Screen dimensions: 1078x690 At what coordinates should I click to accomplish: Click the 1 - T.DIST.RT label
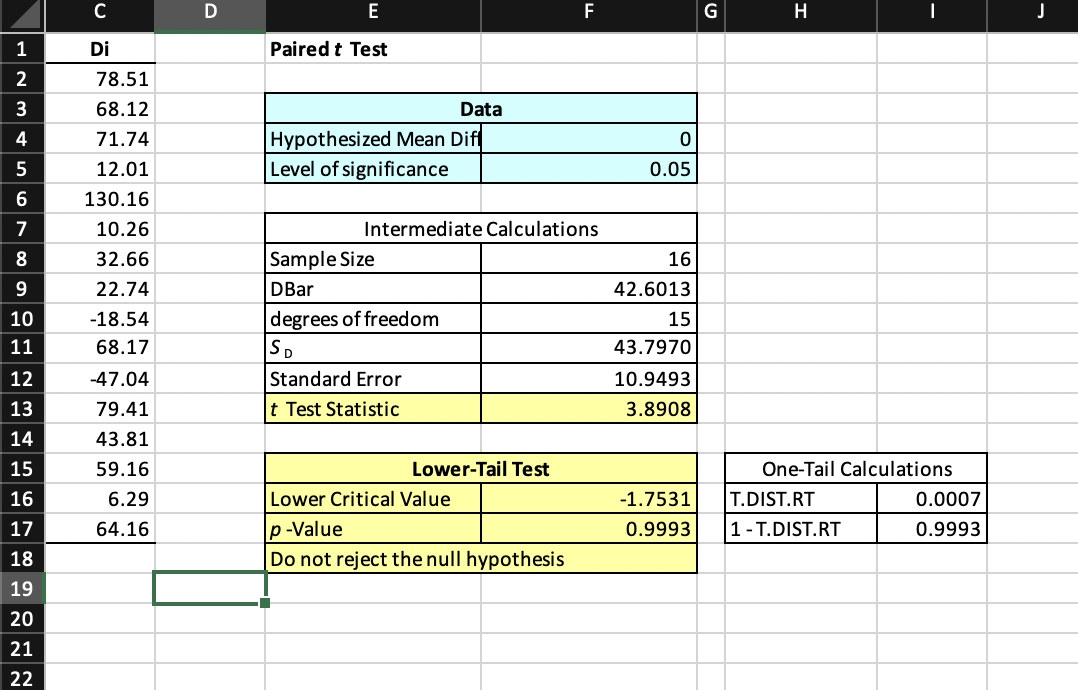coord(801,528)
